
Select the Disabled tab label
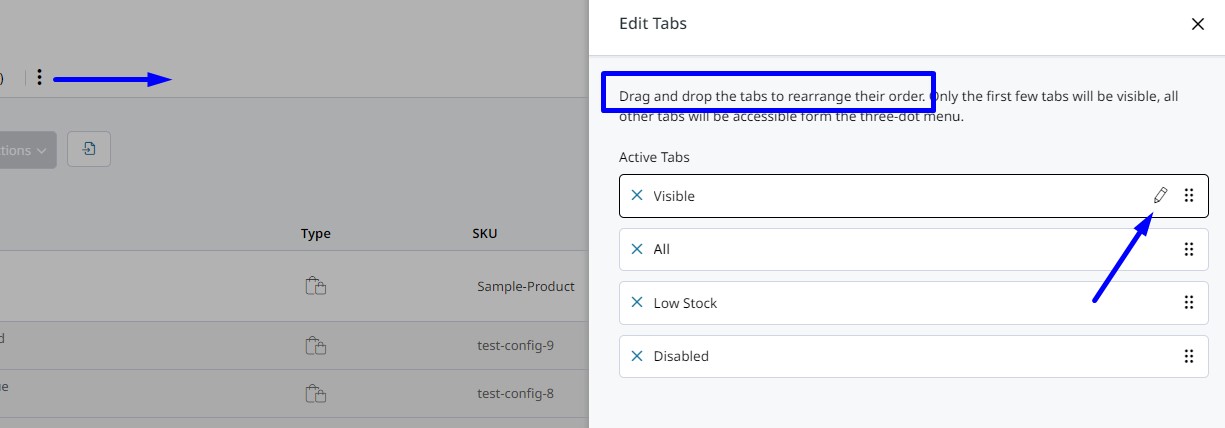click(x=681, y=356)
